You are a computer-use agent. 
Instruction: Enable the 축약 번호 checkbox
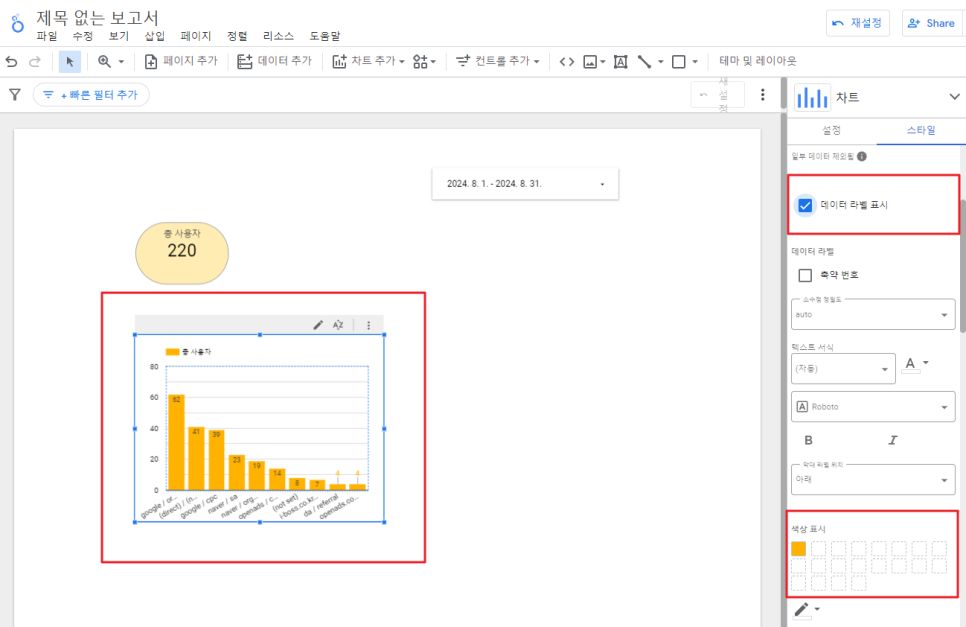click(x=805, y=275)
